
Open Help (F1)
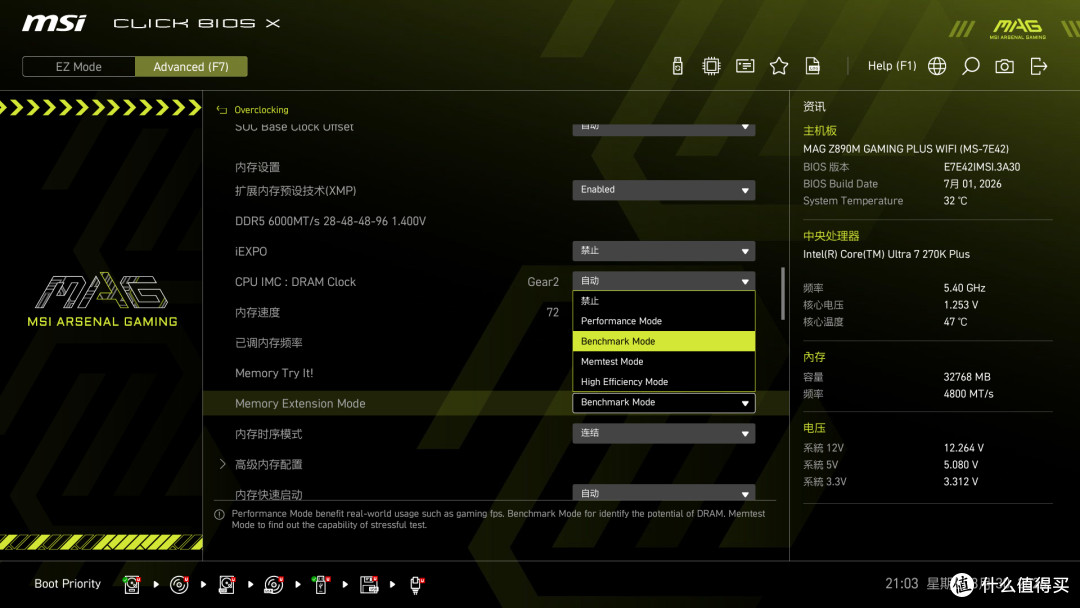[892, 66]
